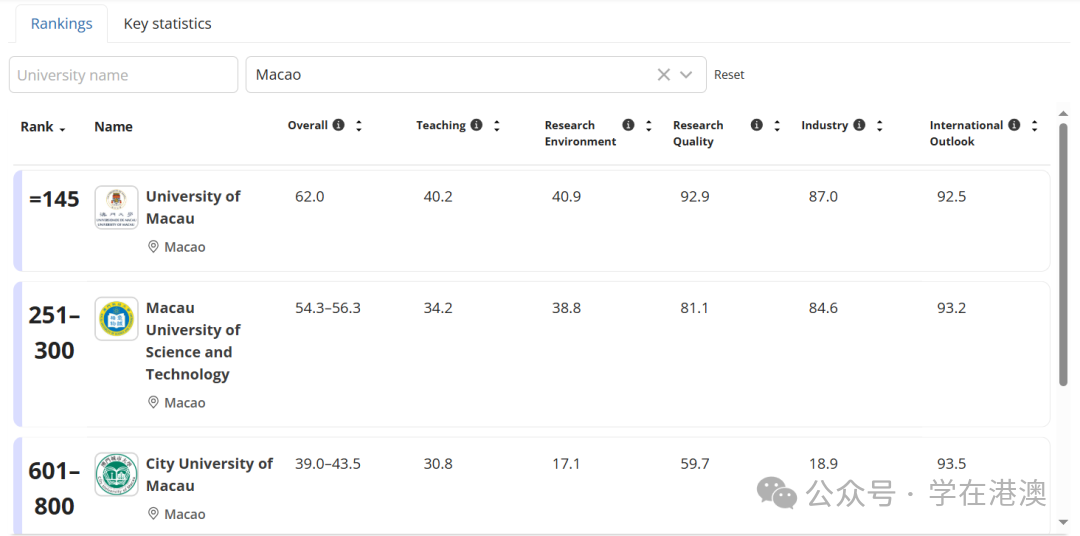
Task: Click the Overall column info icon
Action: 338,125
